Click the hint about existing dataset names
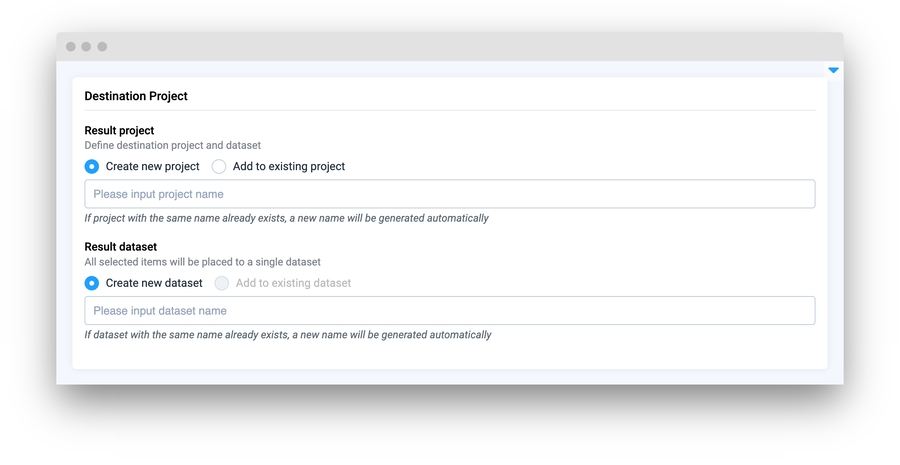The height and width of the screenshot is (465, 900). pos(287,335)
